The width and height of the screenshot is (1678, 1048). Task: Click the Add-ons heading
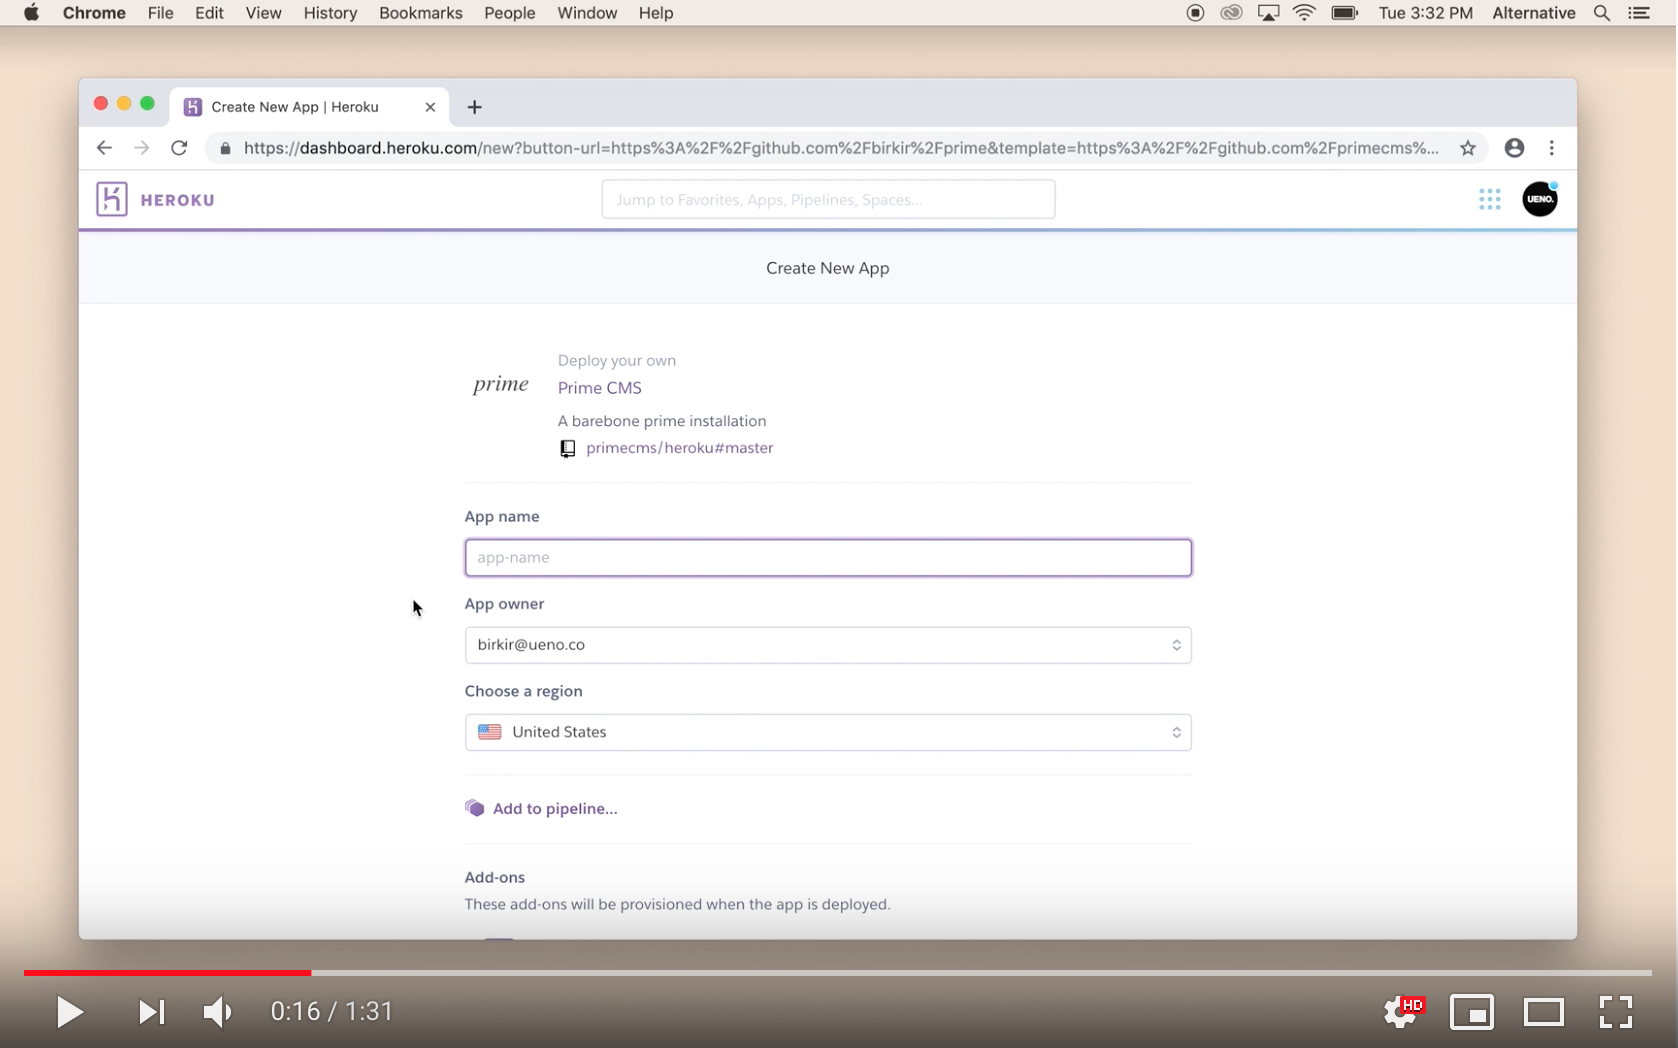[494, 877]
